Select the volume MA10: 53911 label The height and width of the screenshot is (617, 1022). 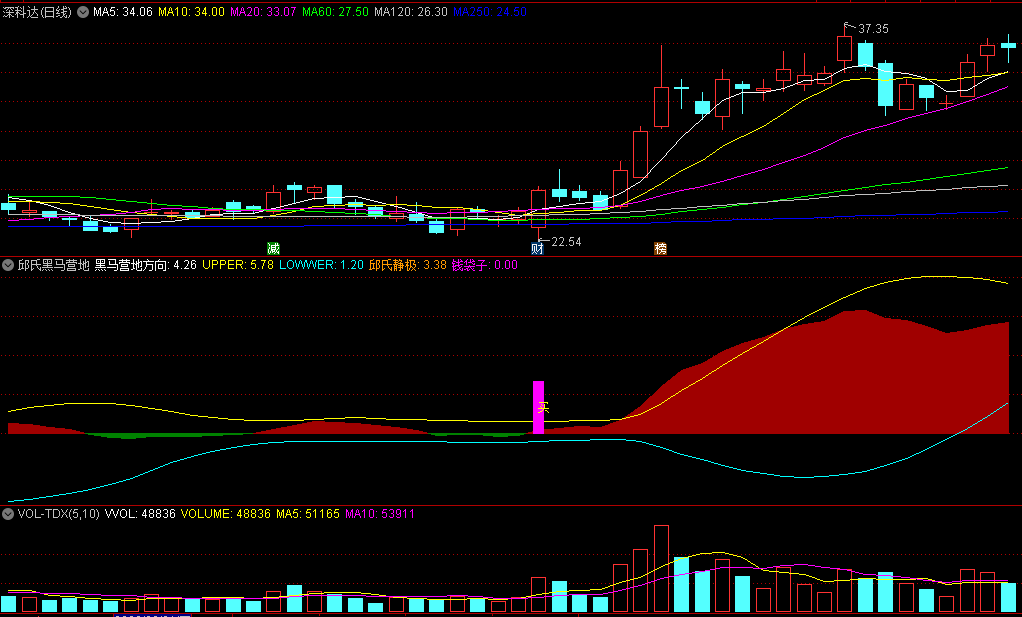tap(380, 513)
